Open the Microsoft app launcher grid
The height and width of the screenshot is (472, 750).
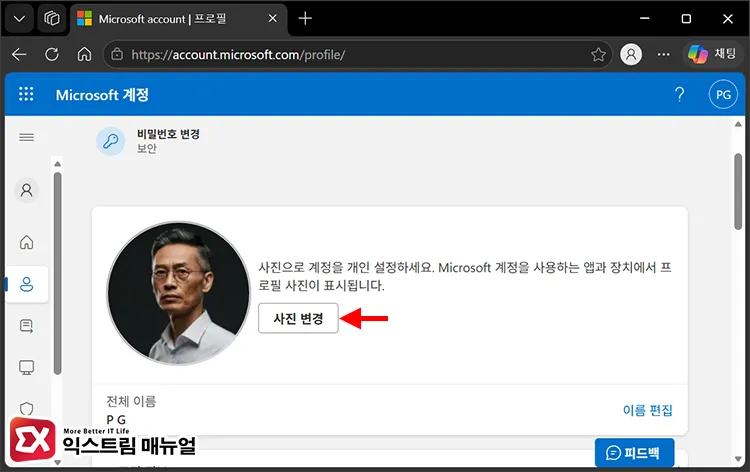pyautogui.click(x=26, y=94)
